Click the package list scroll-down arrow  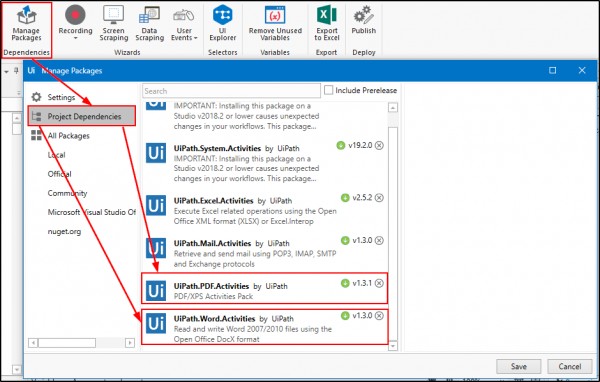pyautogui.click(x=393, y=346)
